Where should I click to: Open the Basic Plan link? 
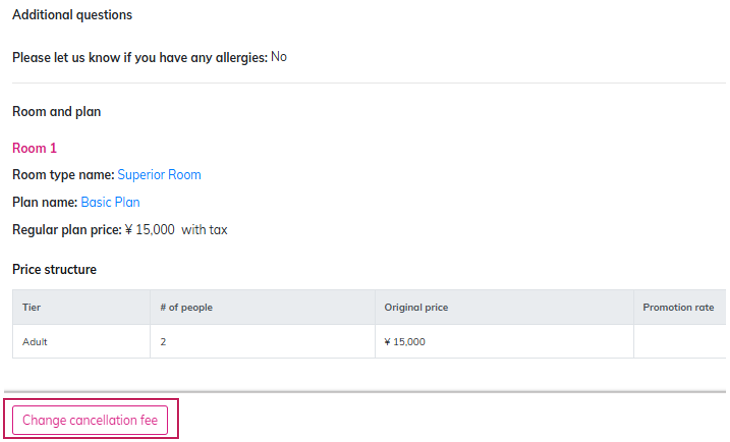tap(110, 202)
